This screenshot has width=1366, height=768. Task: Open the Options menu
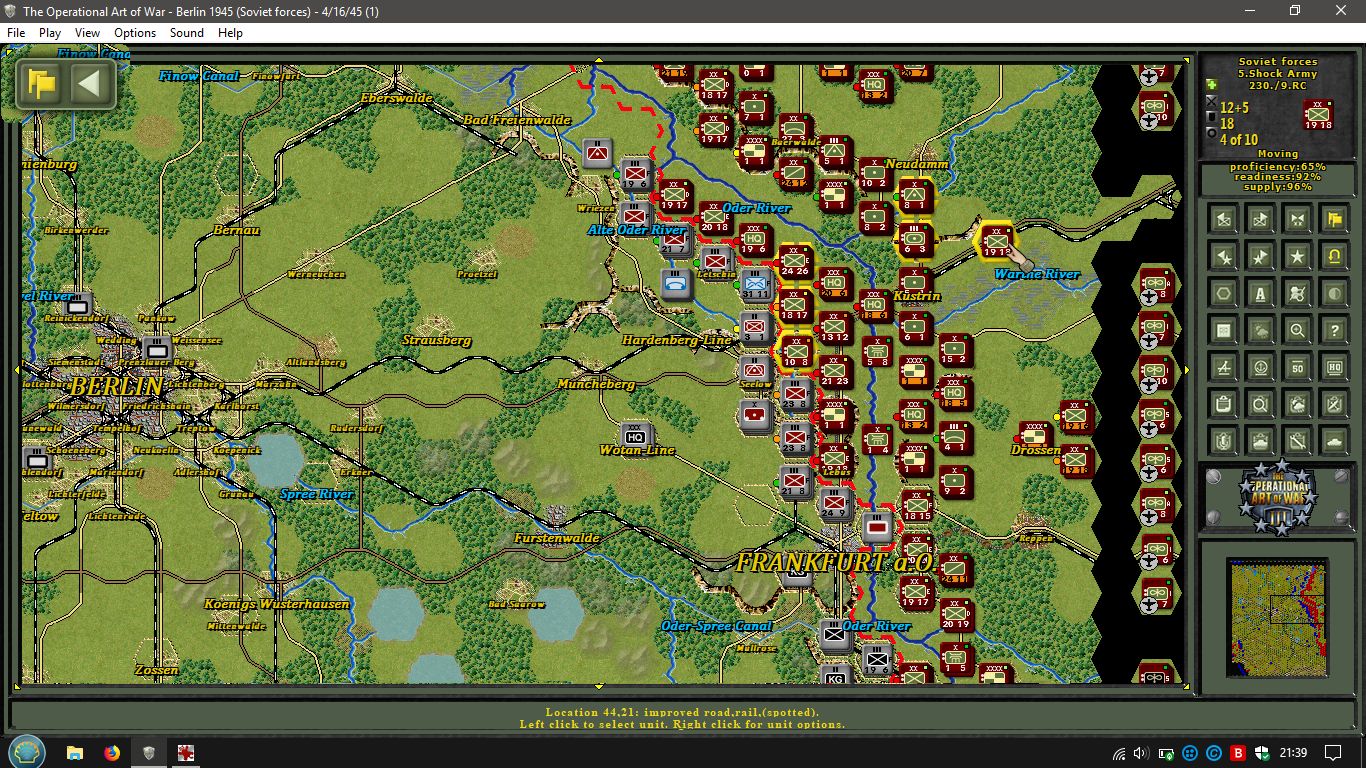tap(135, 32)
